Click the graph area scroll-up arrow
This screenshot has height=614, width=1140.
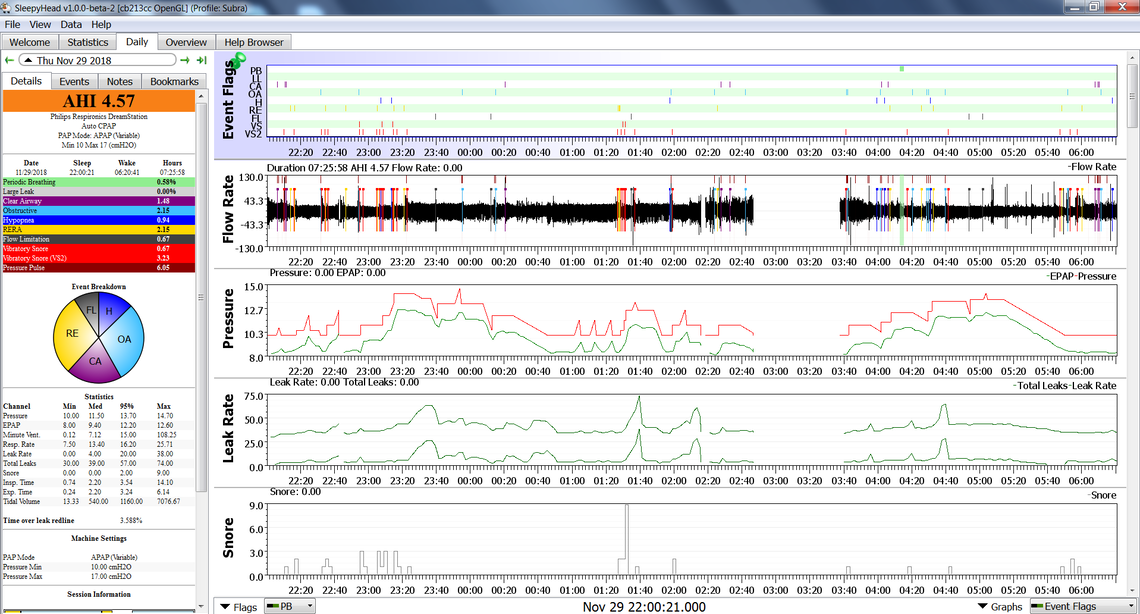[x=1133, y=57]
